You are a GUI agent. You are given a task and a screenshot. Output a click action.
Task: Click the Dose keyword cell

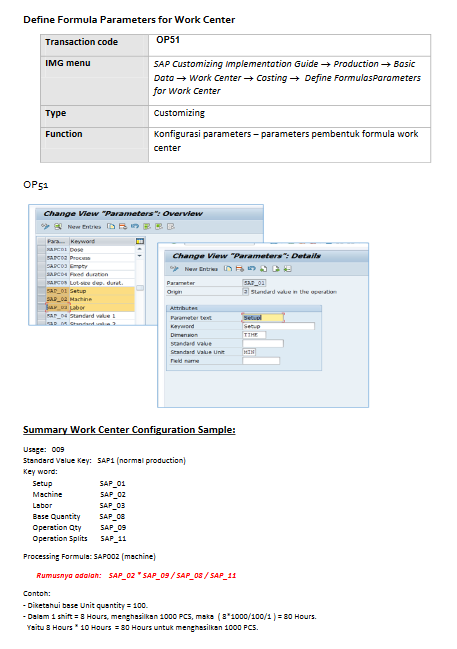(102, 250)
